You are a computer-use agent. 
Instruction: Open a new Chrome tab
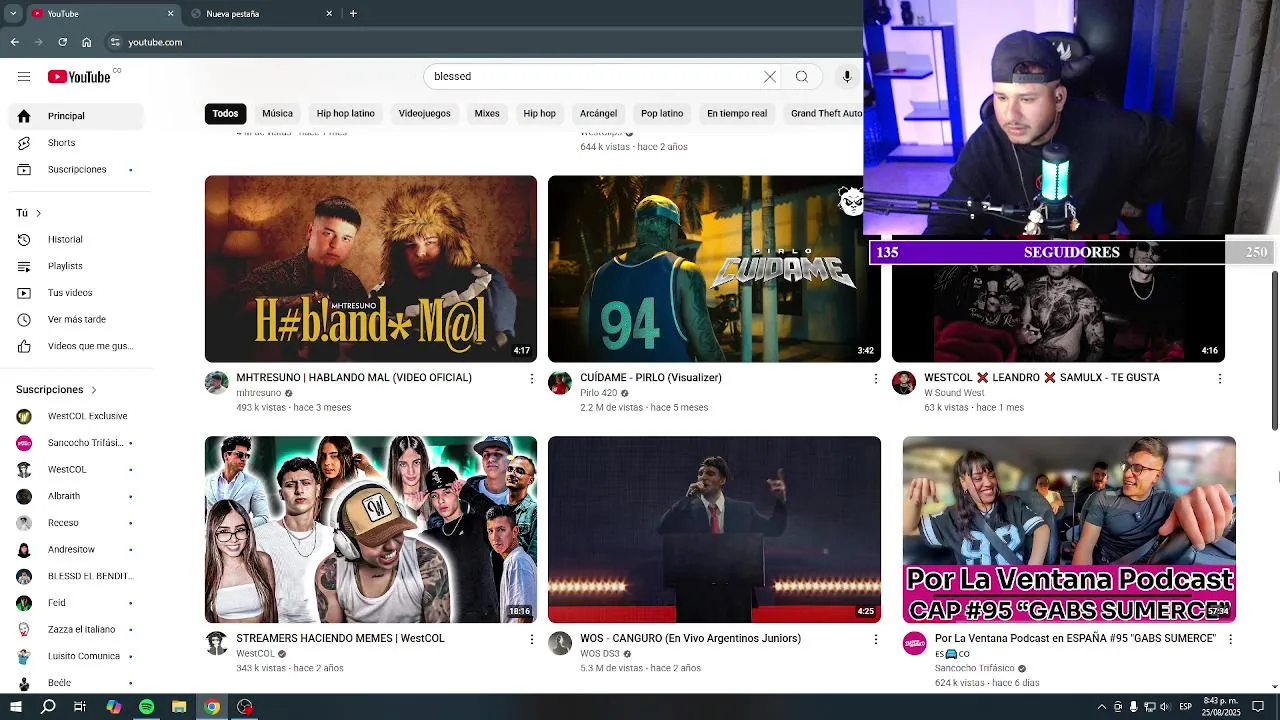tap(353, 14)
